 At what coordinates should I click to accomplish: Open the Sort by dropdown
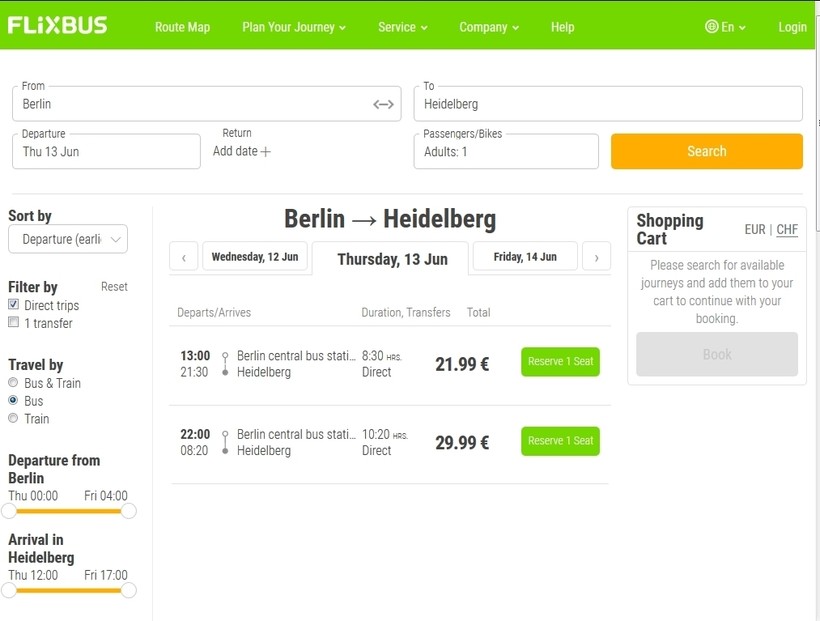click(x=68, y=239)
